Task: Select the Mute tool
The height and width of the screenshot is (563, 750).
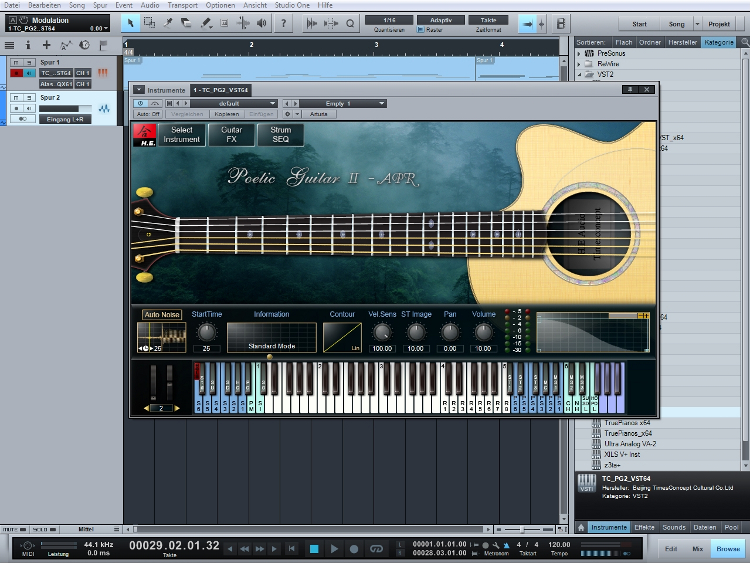Action: pyautogui.click(x=224, y=23)
